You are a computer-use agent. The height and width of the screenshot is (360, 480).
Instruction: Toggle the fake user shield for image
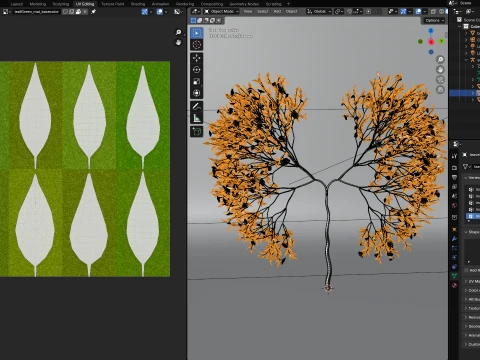point(65,12)
